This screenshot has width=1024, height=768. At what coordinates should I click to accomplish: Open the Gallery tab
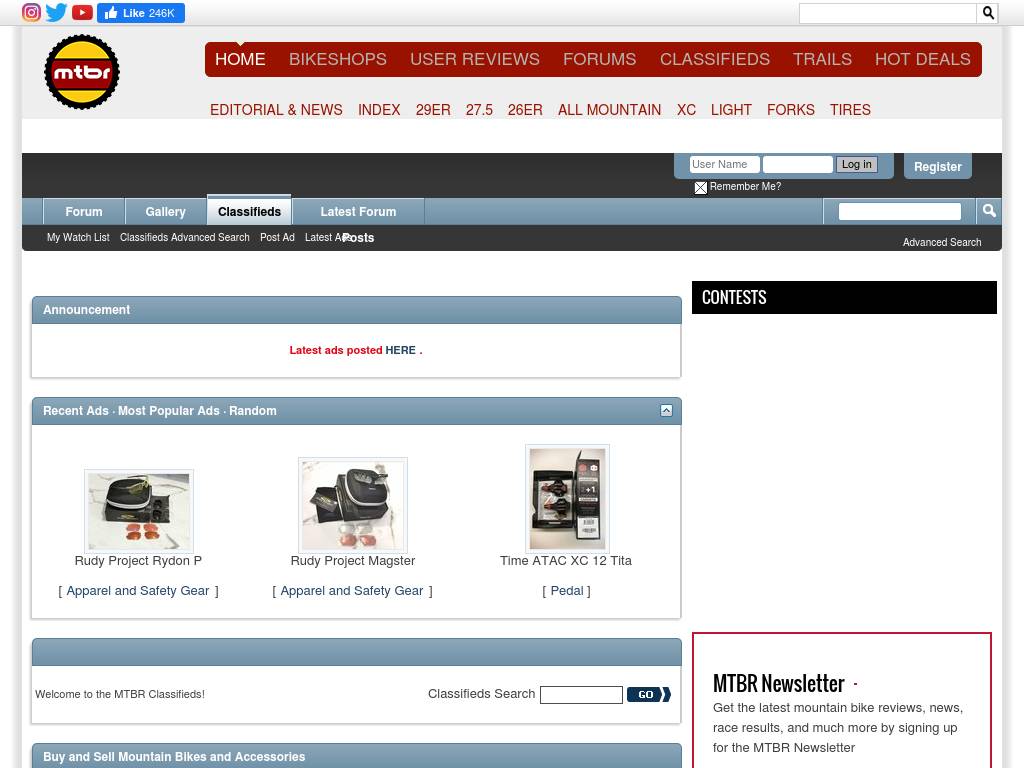165,212
